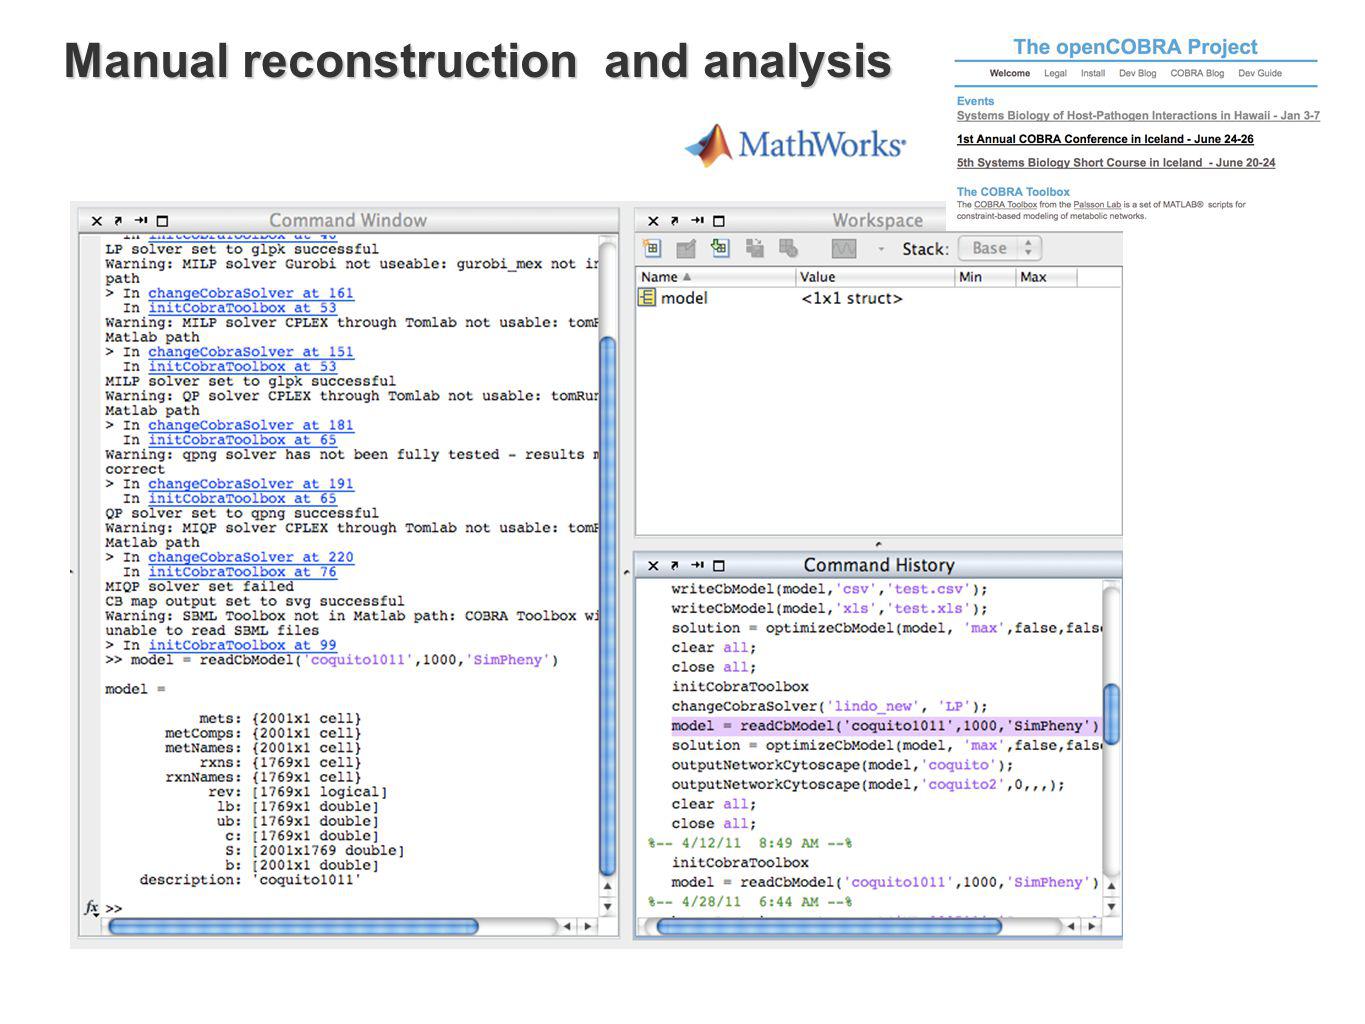Maximize the Command History panel
Image resolution: width=1365 pixels, height=1024 pixels.
719,566
